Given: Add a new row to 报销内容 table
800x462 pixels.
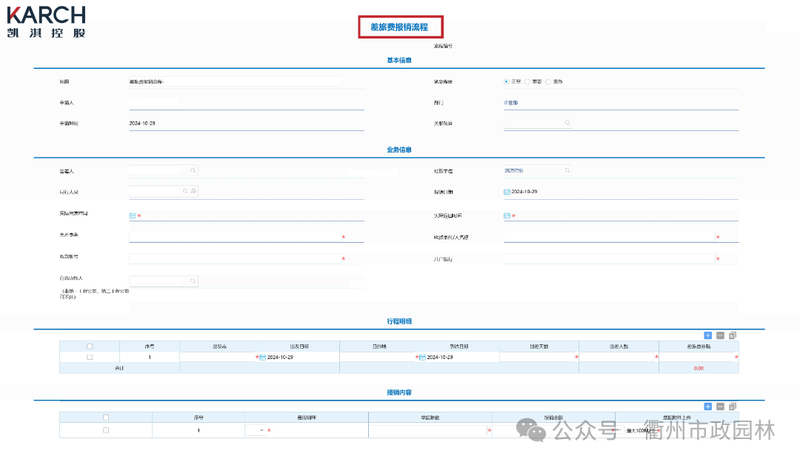Looking at the screenshot, I should click(708, 407).
